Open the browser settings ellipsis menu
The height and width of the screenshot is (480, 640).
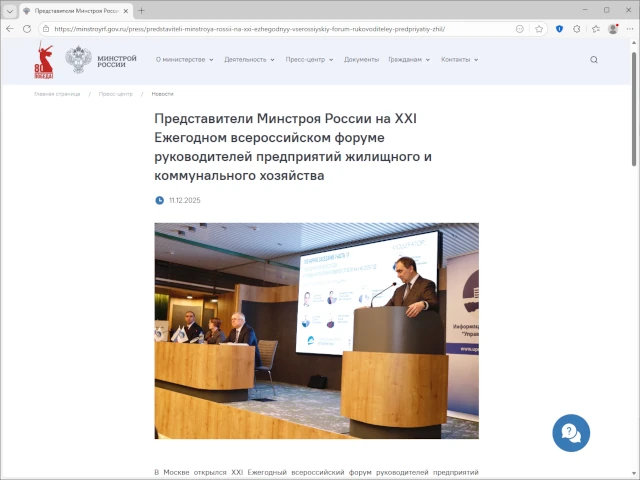tap(630, 29)
